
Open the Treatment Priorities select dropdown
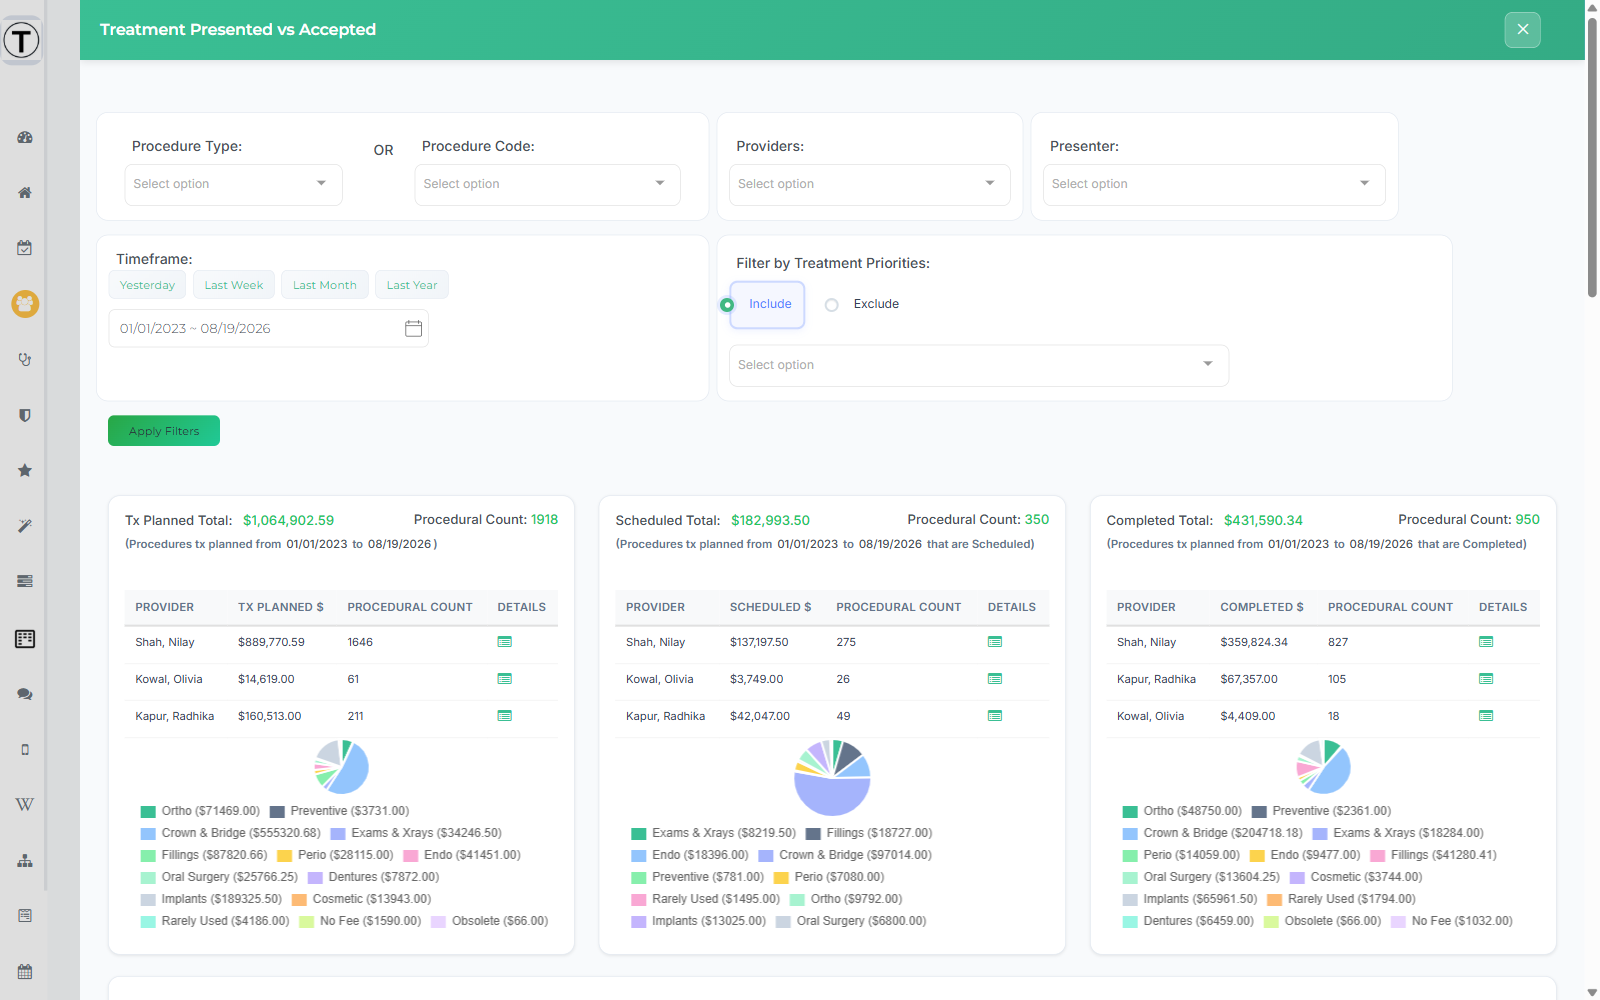tap(979, 366)
